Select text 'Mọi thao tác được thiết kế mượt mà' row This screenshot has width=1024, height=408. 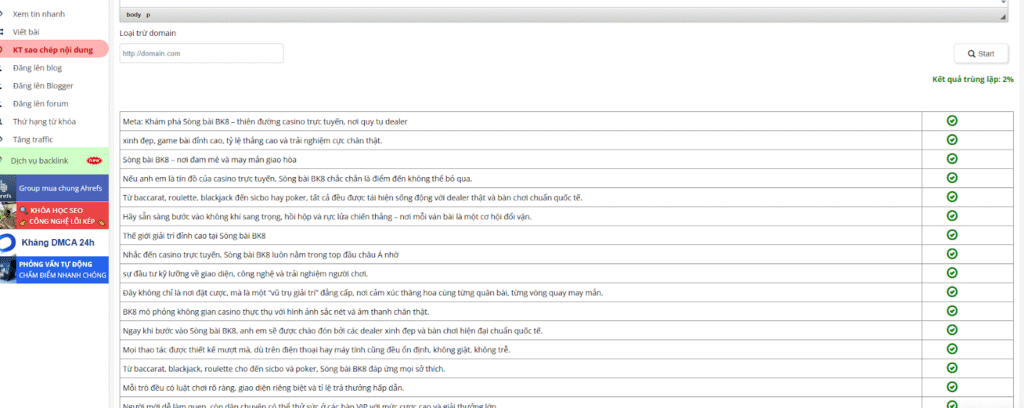(x=316, y=350)
